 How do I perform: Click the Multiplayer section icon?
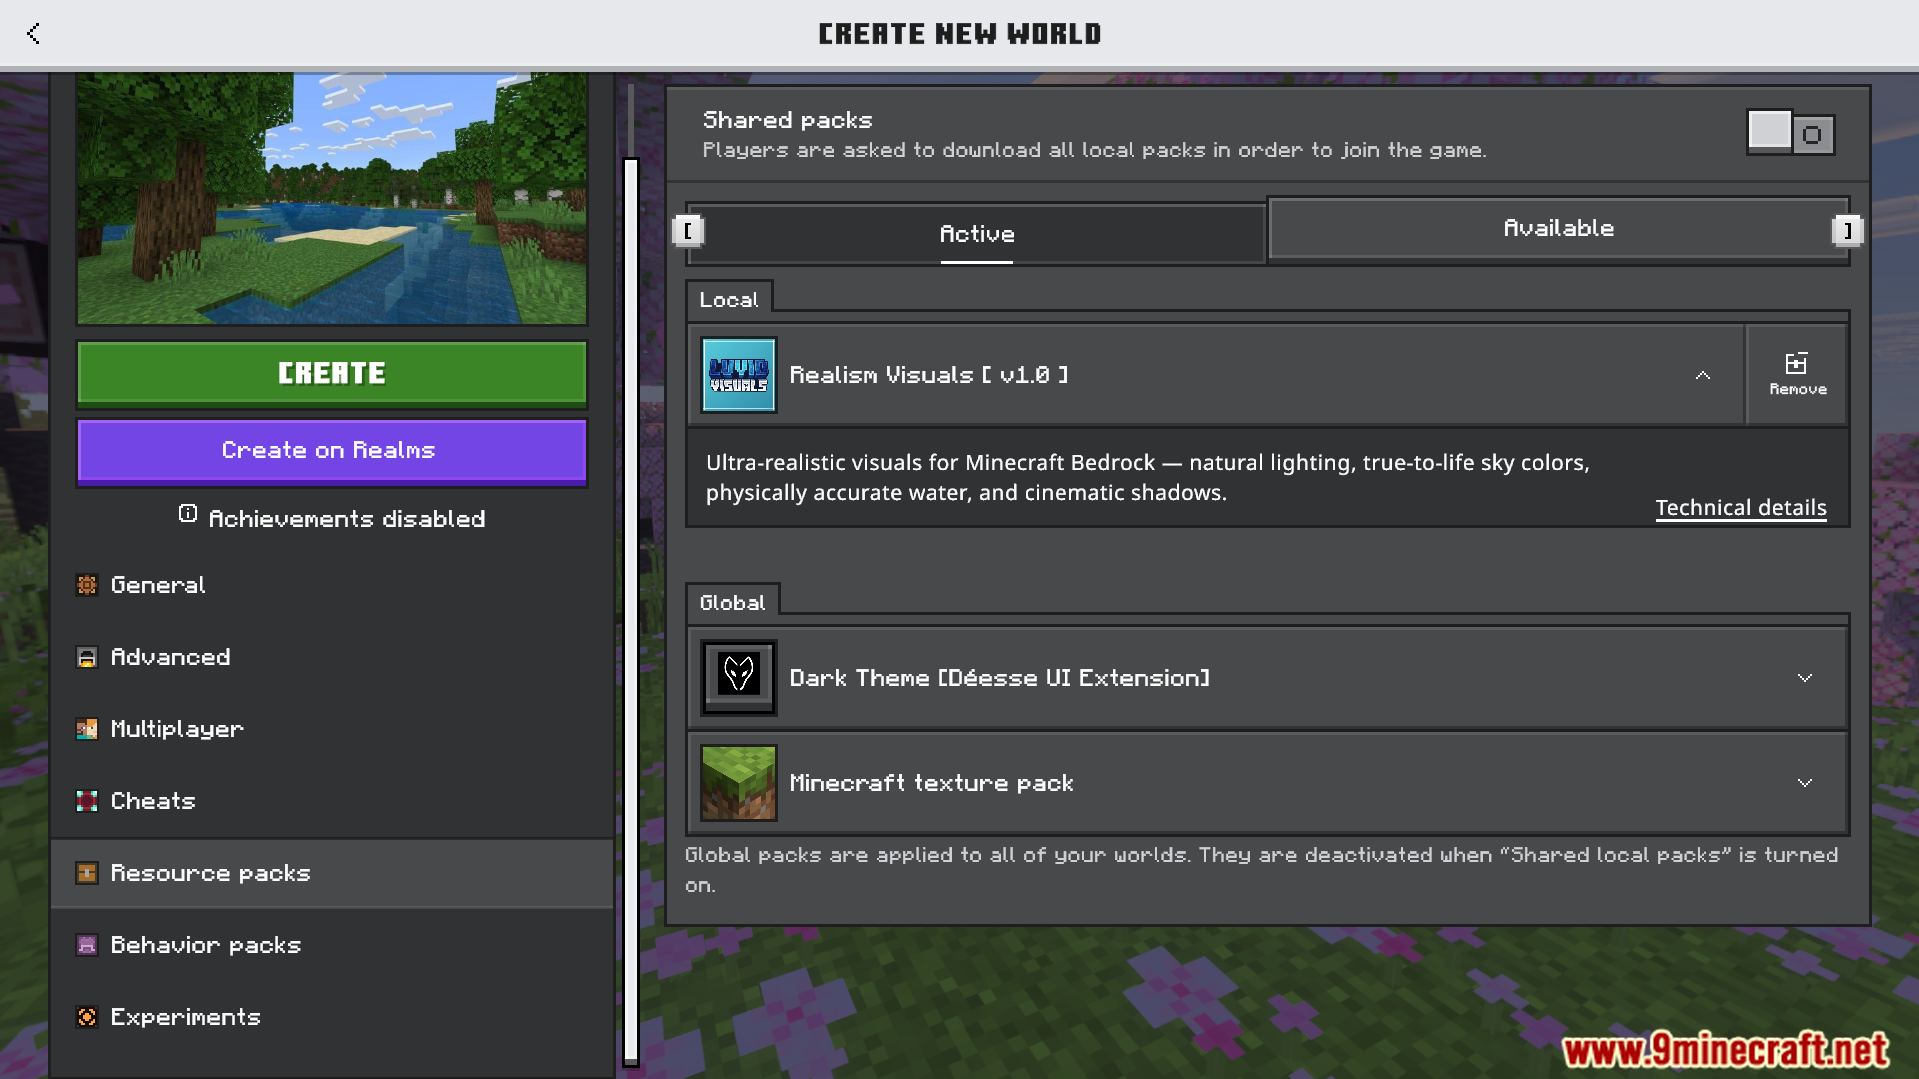tap(87, 729)
